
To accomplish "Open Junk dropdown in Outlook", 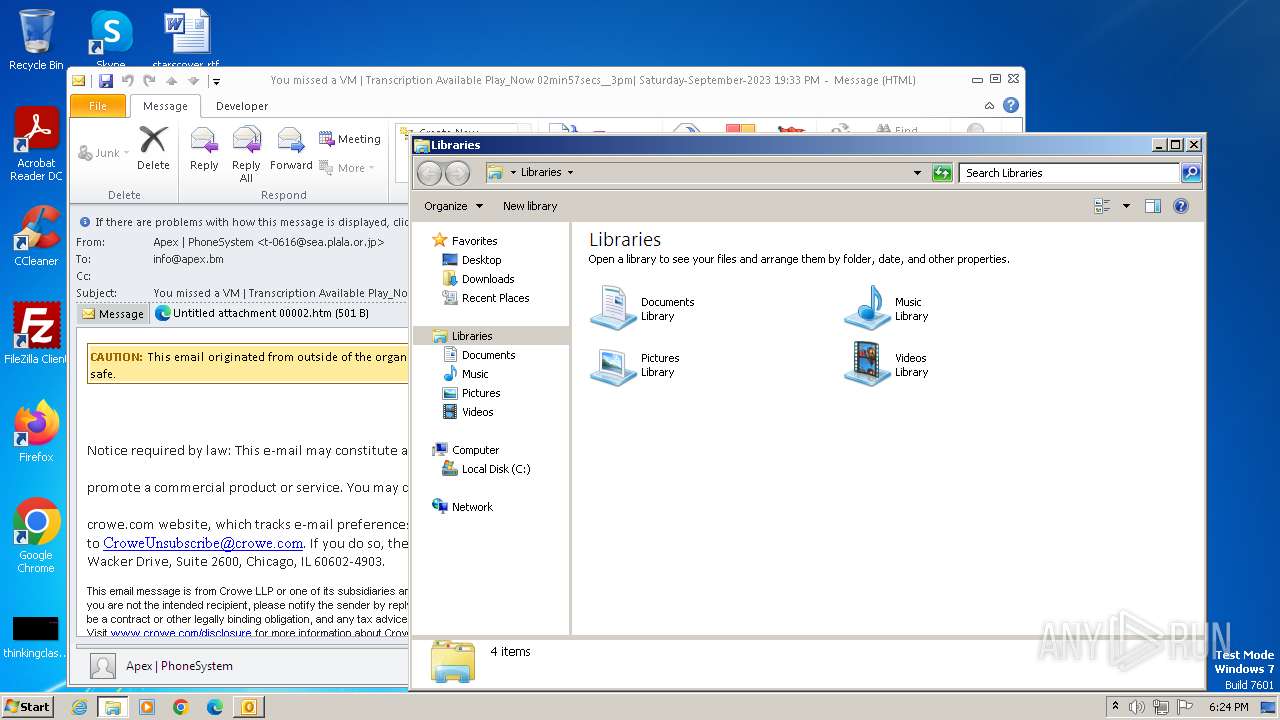I will coord(104,153).
